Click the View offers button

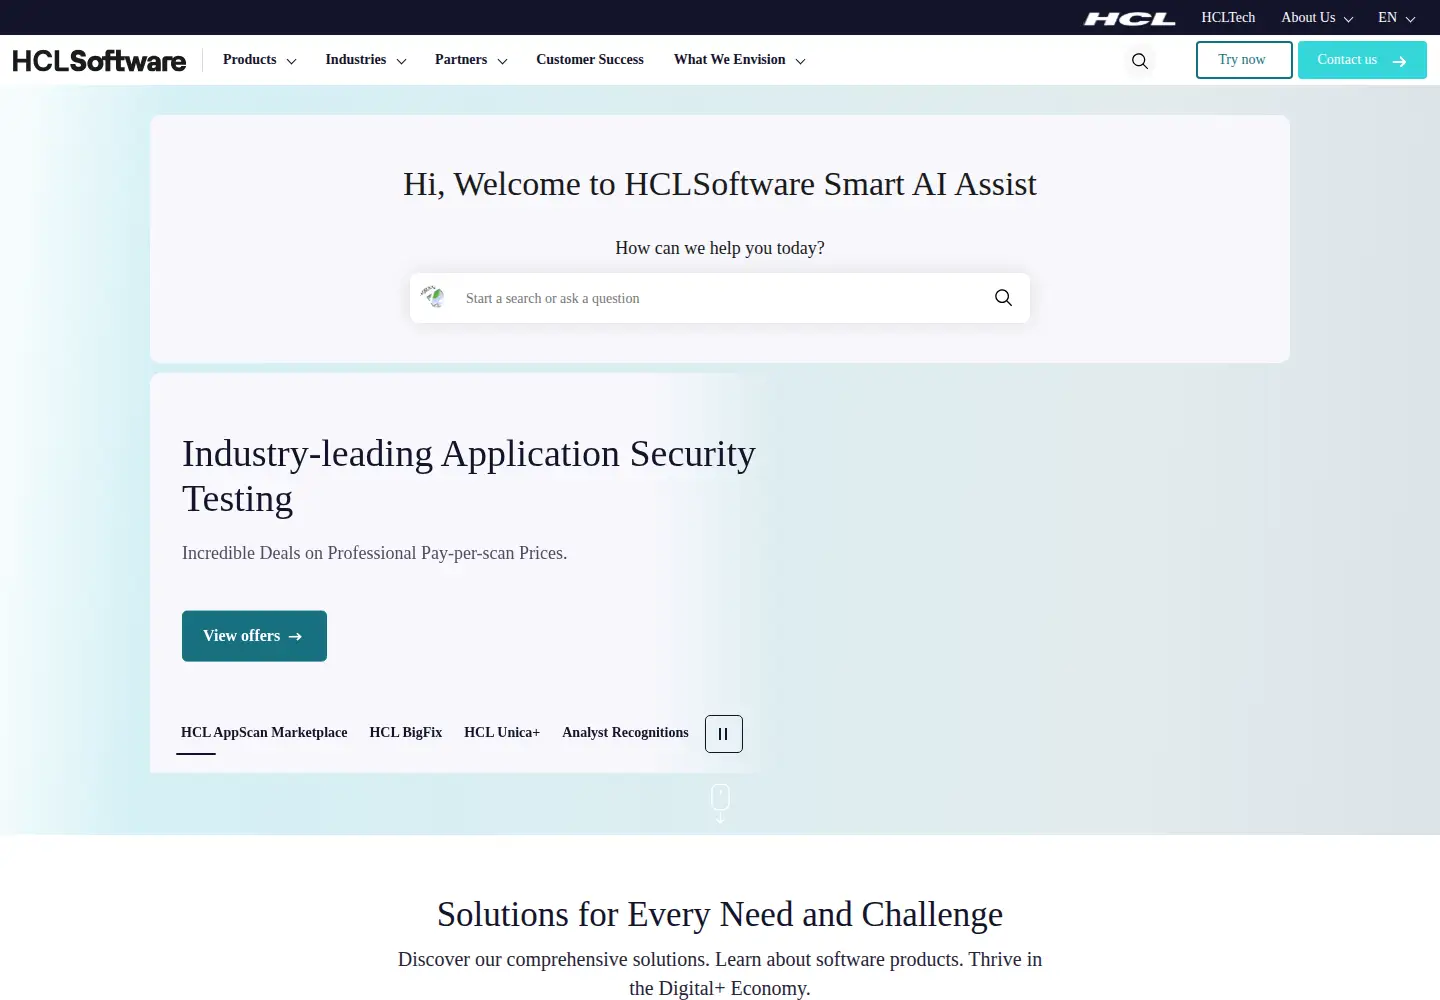click(254, 636)
